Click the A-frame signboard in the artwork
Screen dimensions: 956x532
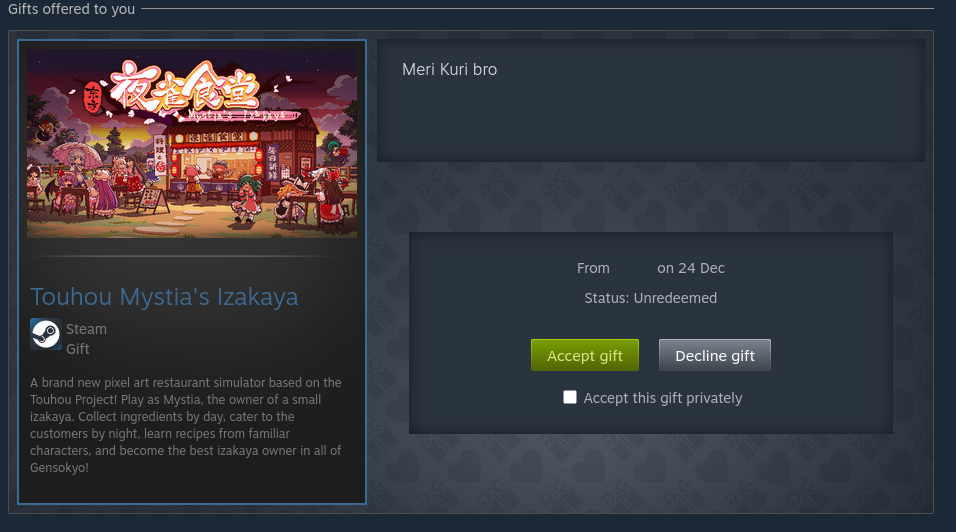pyautogui.click(x=152, y=201)
